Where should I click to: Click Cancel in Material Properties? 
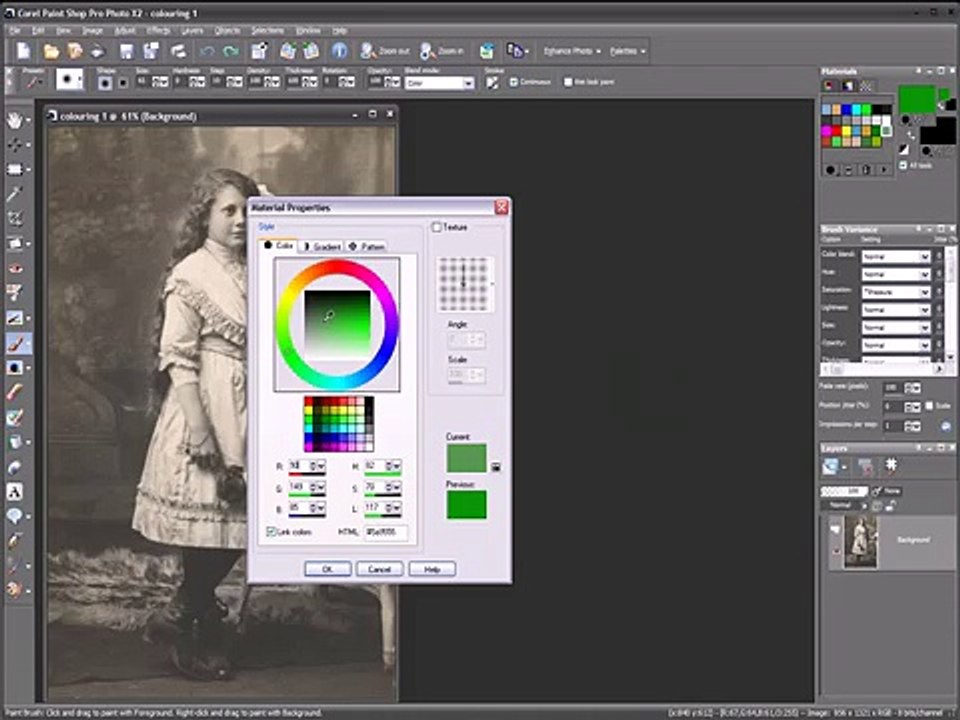[x=380, y=569]
